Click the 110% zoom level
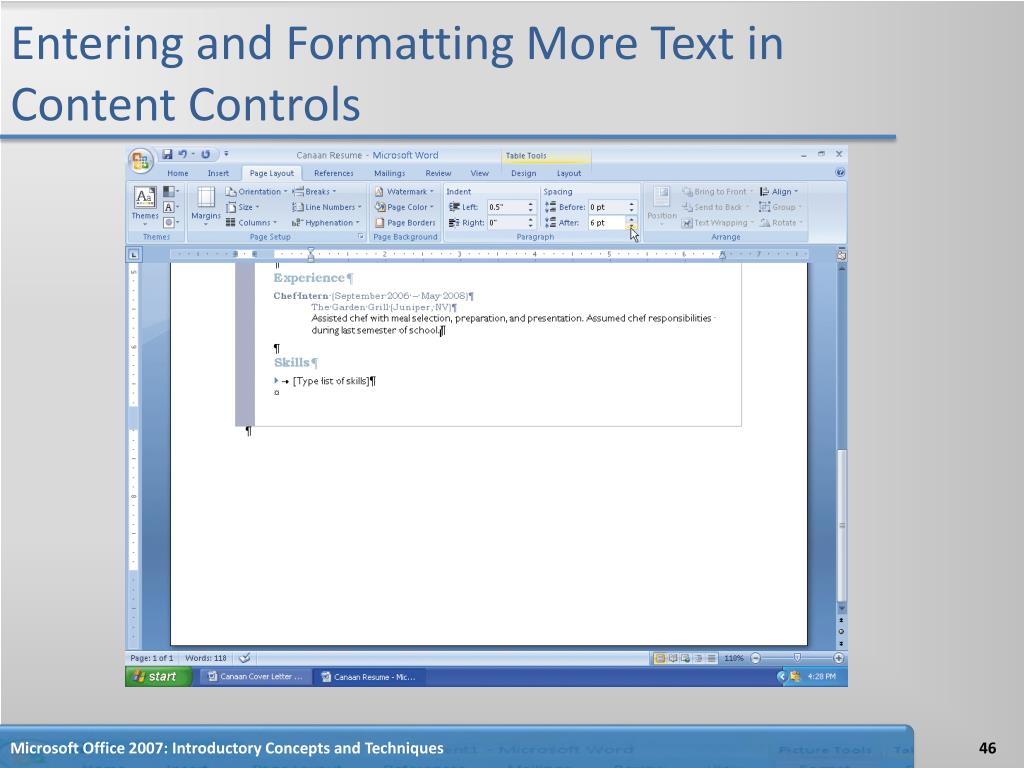 point(733,658)
